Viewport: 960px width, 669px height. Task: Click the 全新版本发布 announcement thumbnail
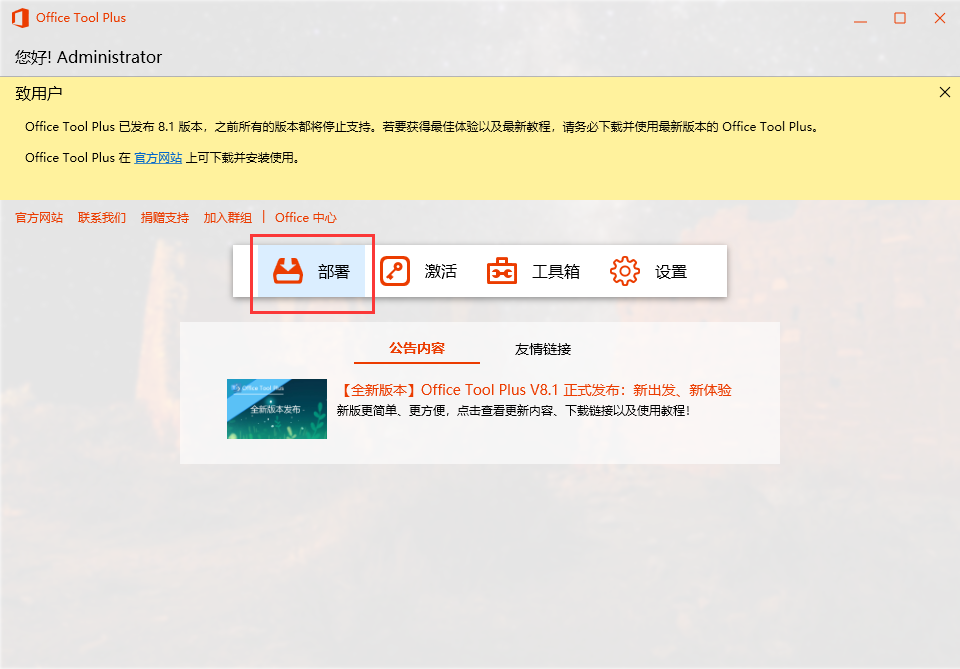tap(277, 408)
